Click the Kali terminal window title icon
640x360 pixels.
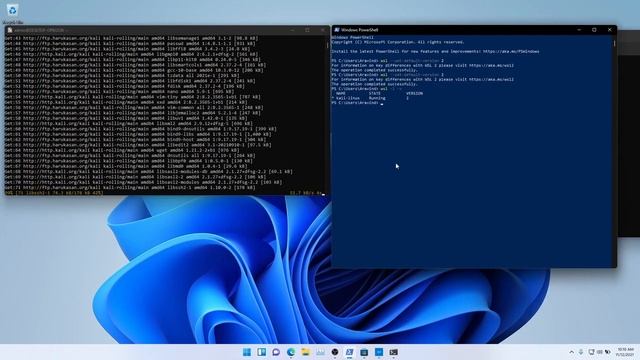click(x=10, y=30)
